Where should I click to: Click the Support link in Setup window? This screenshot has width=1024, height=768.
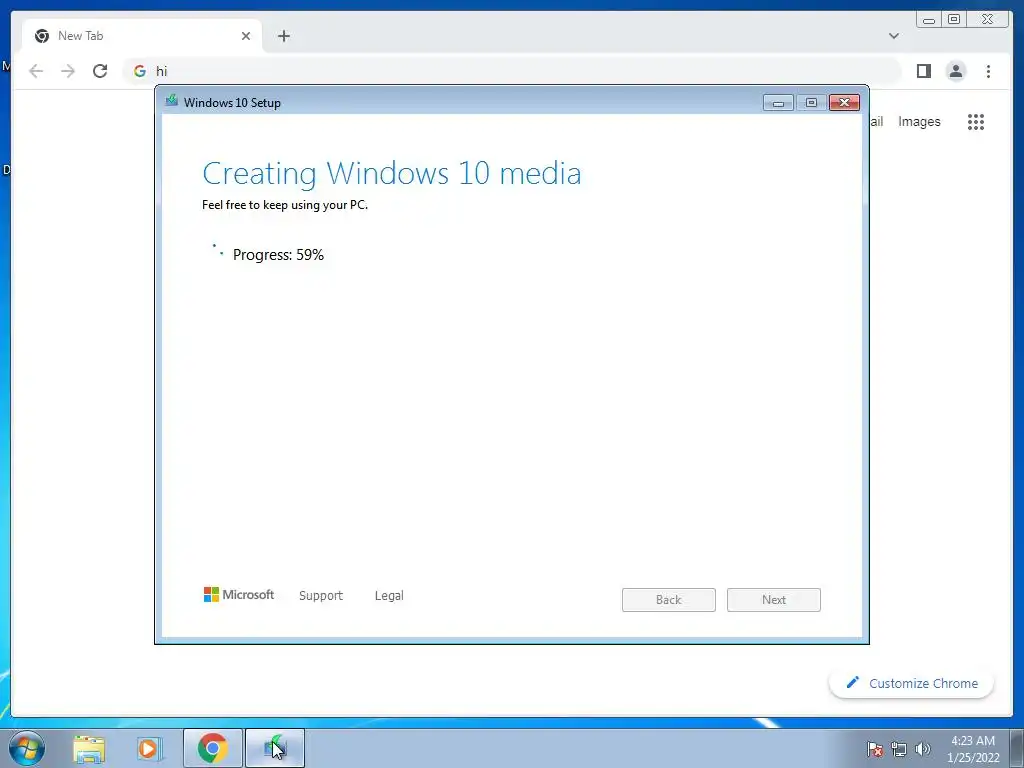coord(321,596)
